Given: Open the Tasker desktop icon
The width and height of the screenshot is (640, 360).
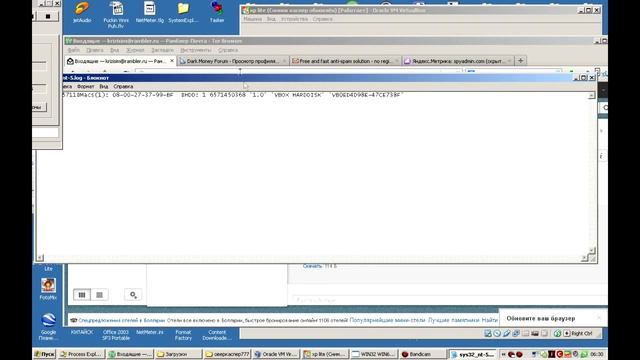Looking at the screenshot, I should coord(217,12).
